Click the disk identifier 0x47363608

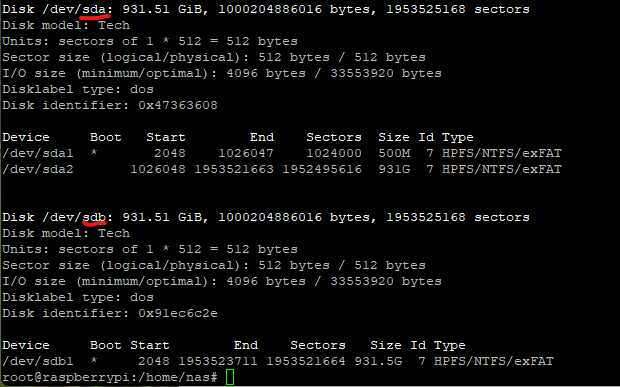(178, 105)
